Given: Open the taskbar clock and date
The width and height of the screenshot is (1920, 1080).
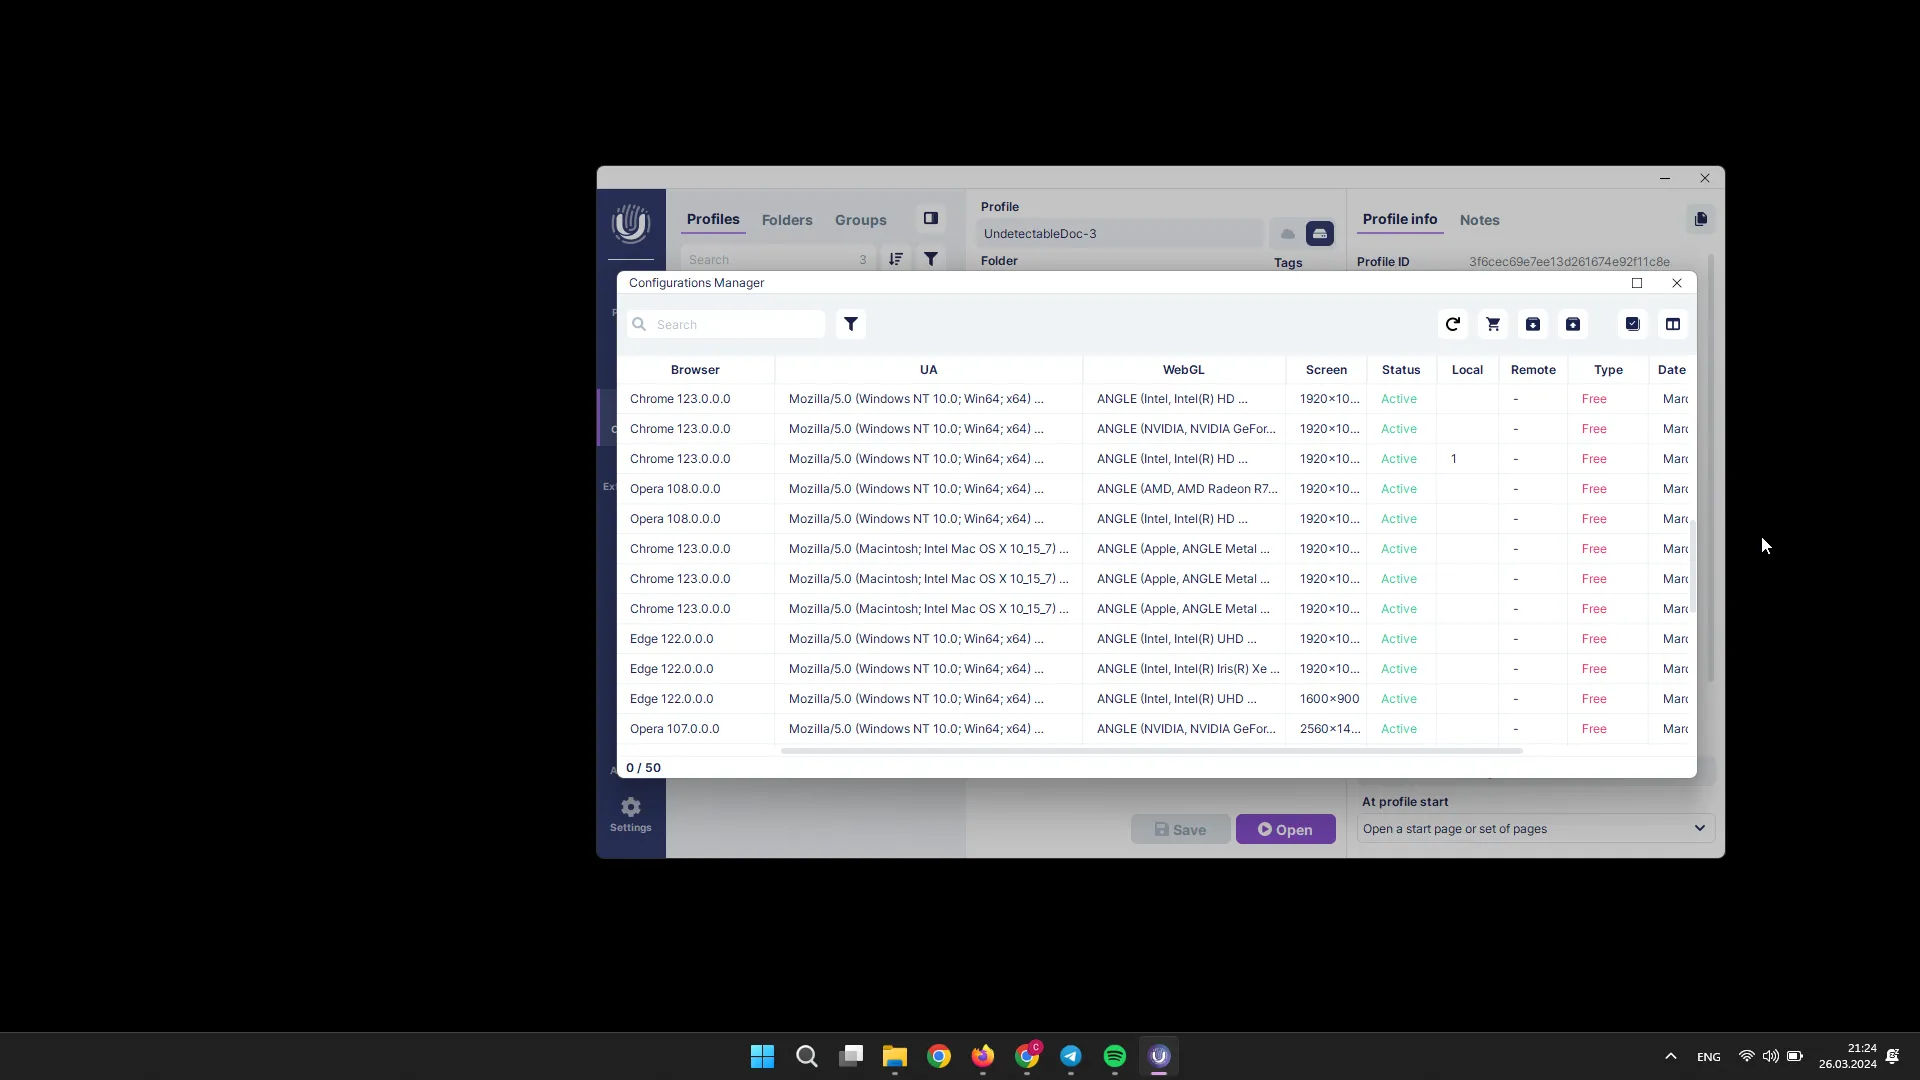Looking at the screenshot, I should point(1847,1056).
